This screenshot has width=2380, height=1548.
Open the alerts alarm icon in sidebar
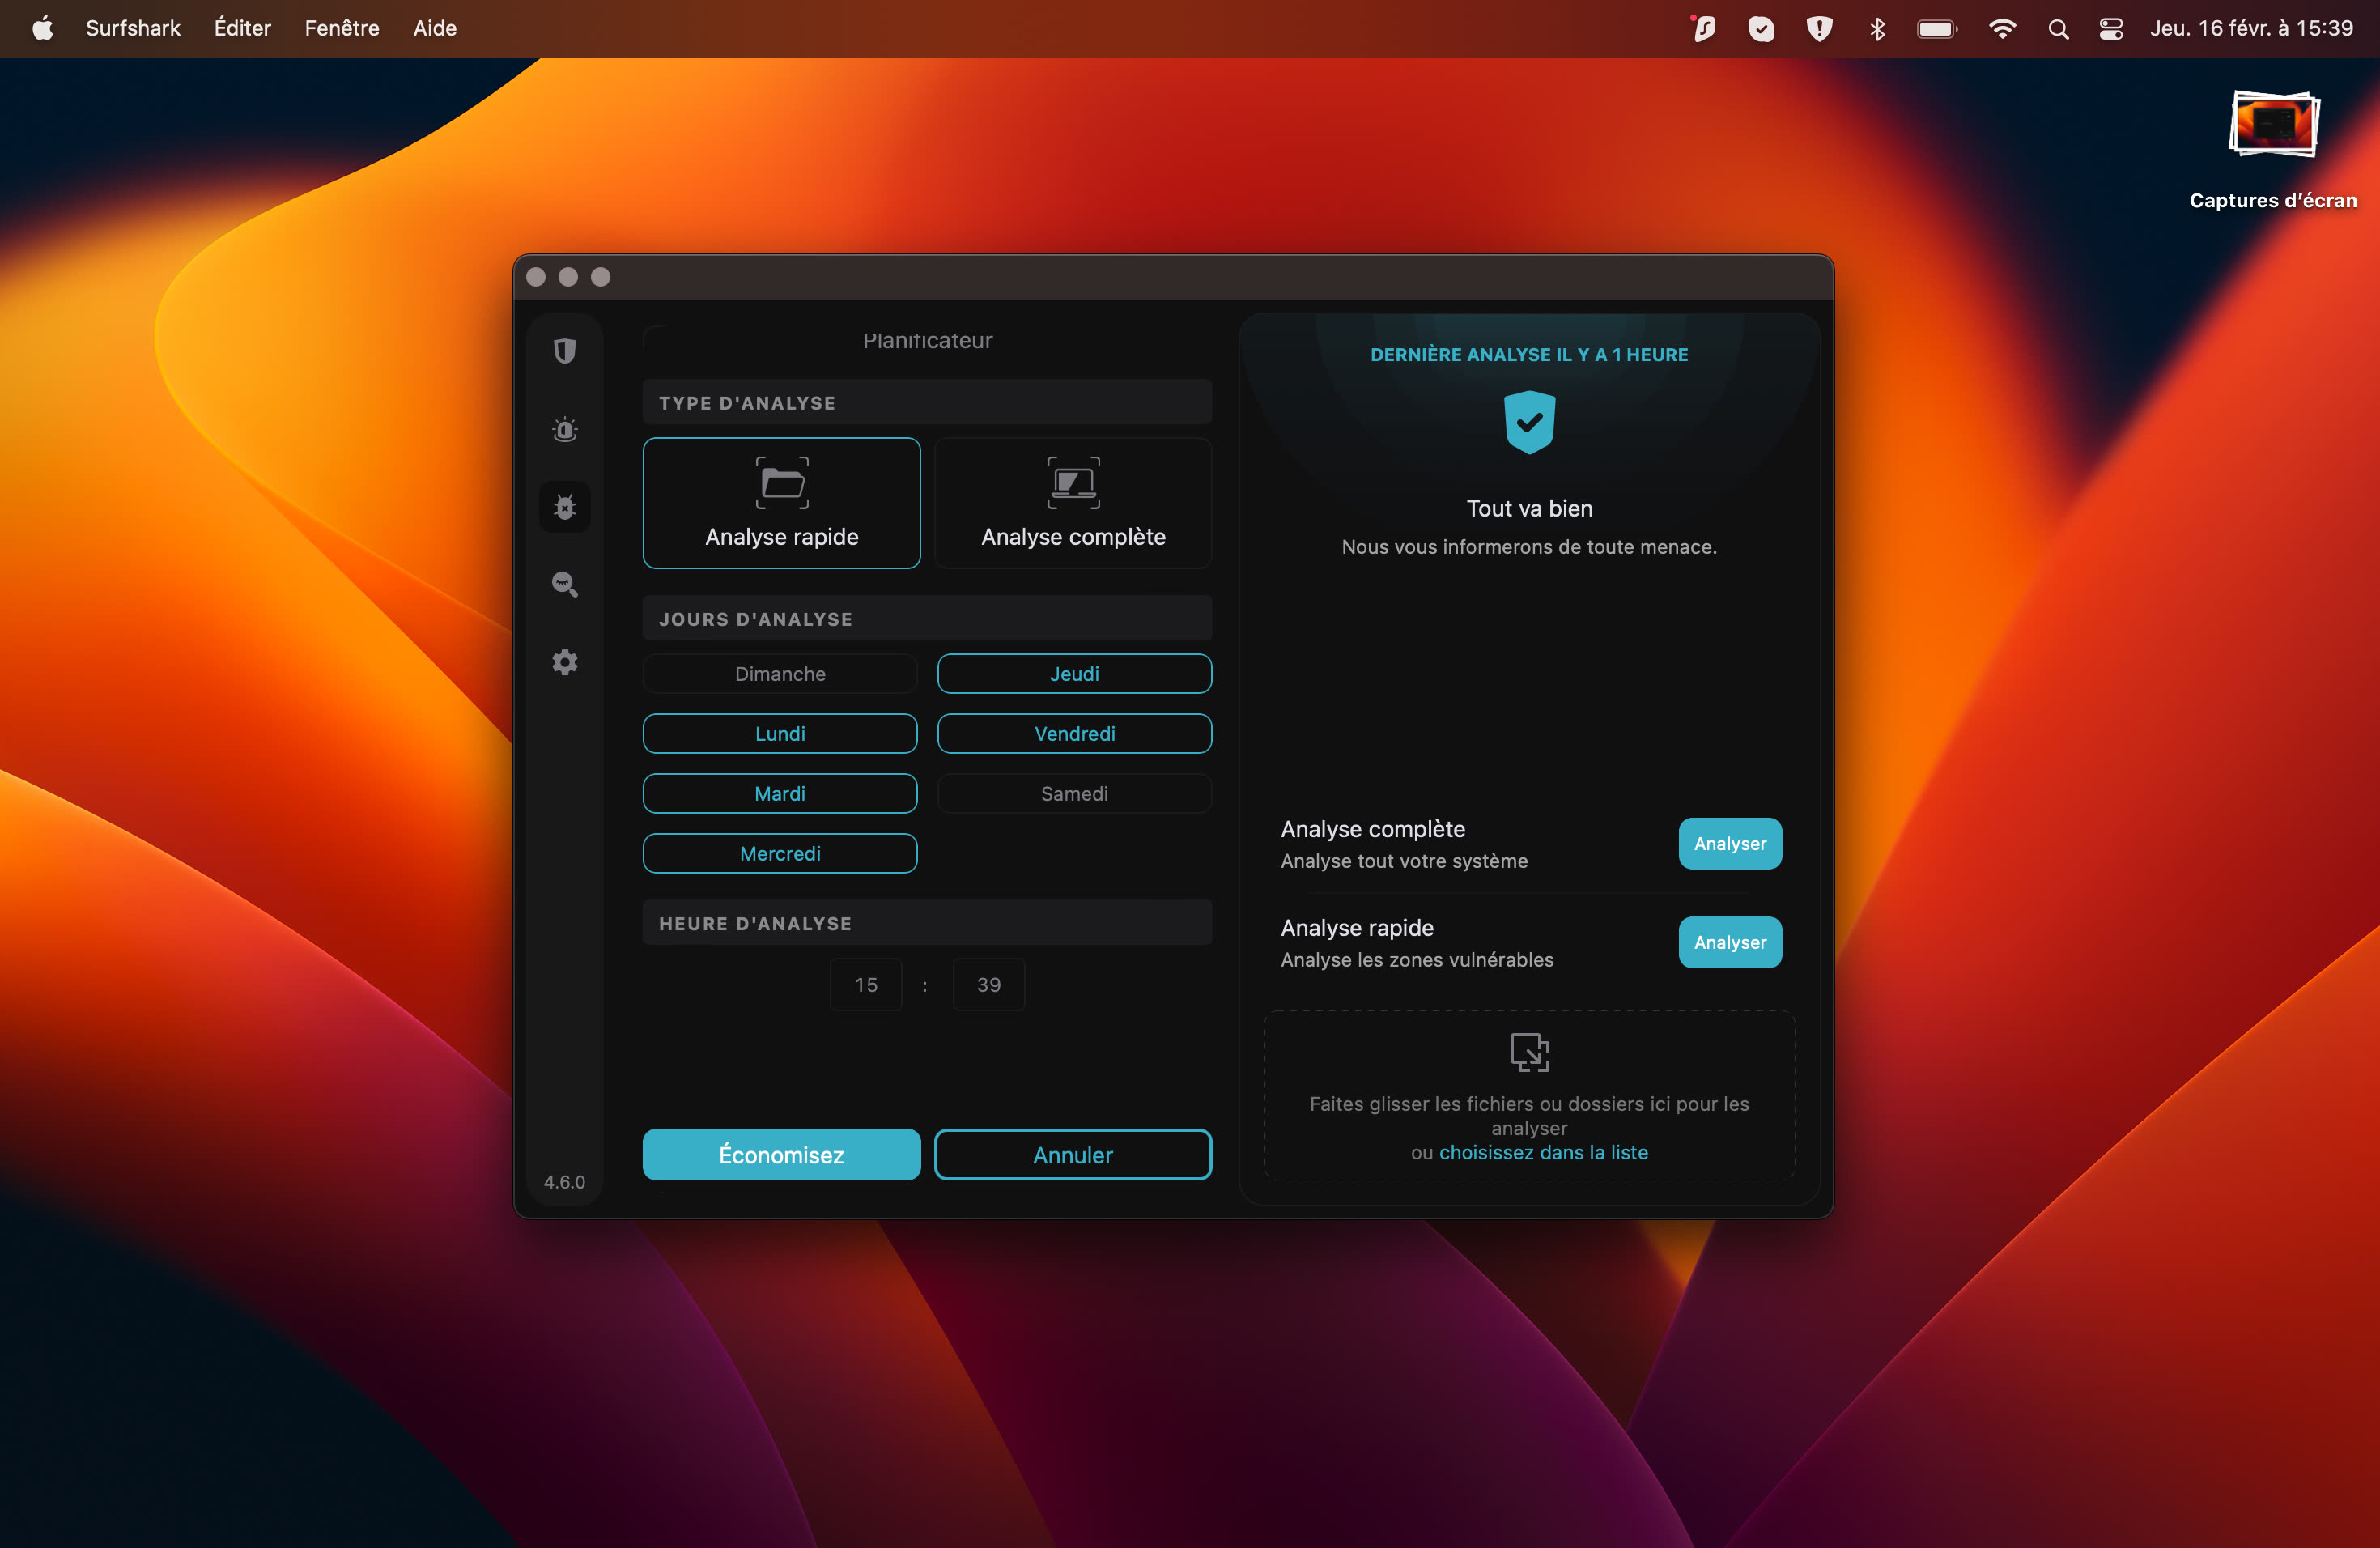click(x=565, y=430)
